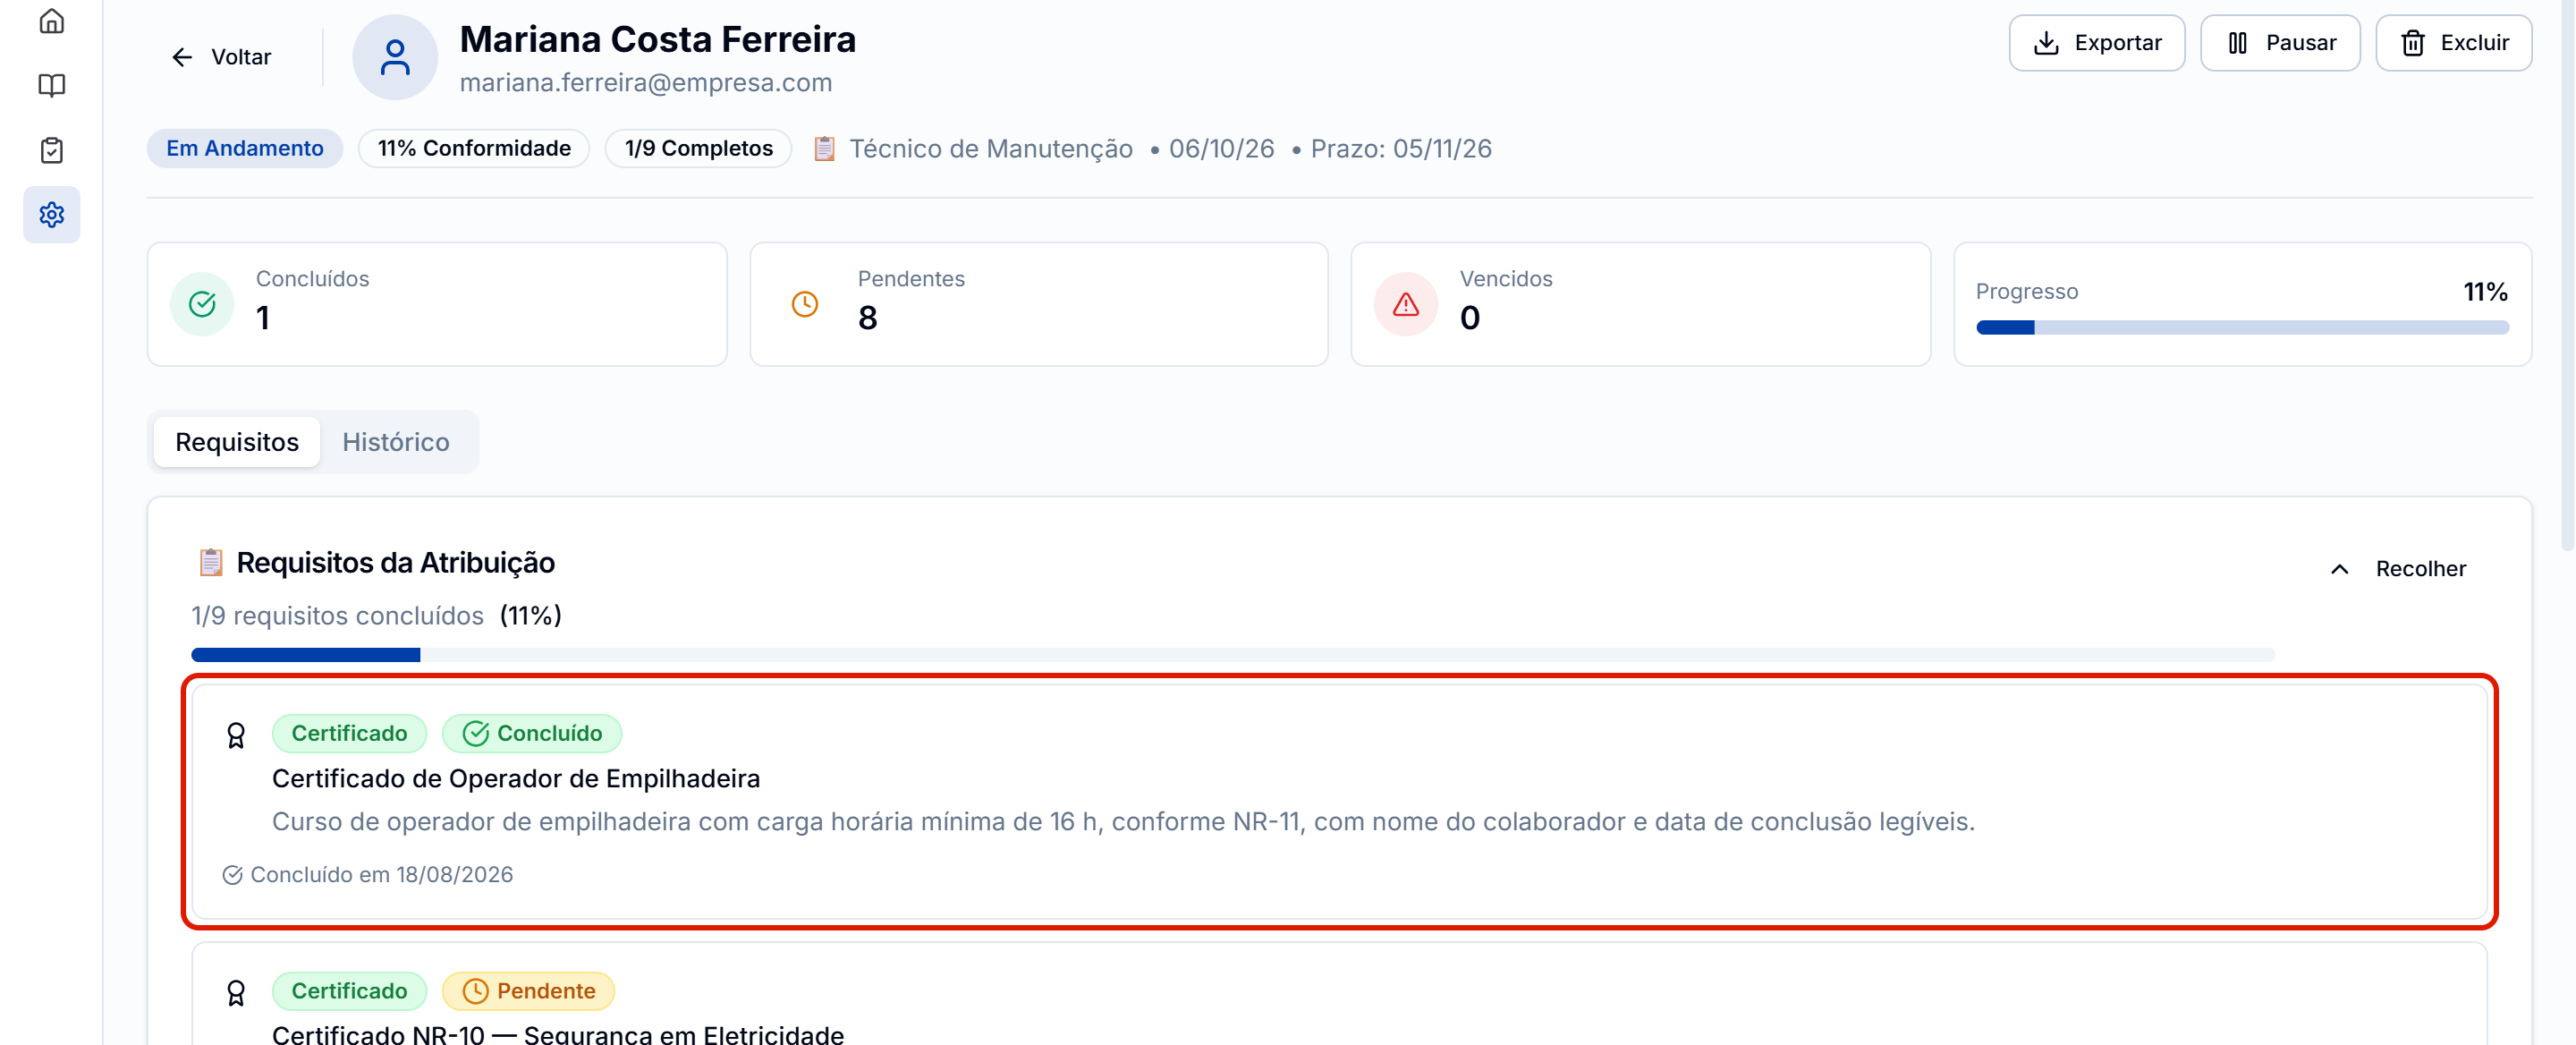
Task: Switch to the Requisitos tab
Action: pyautogui.click(x=237, y=442)
